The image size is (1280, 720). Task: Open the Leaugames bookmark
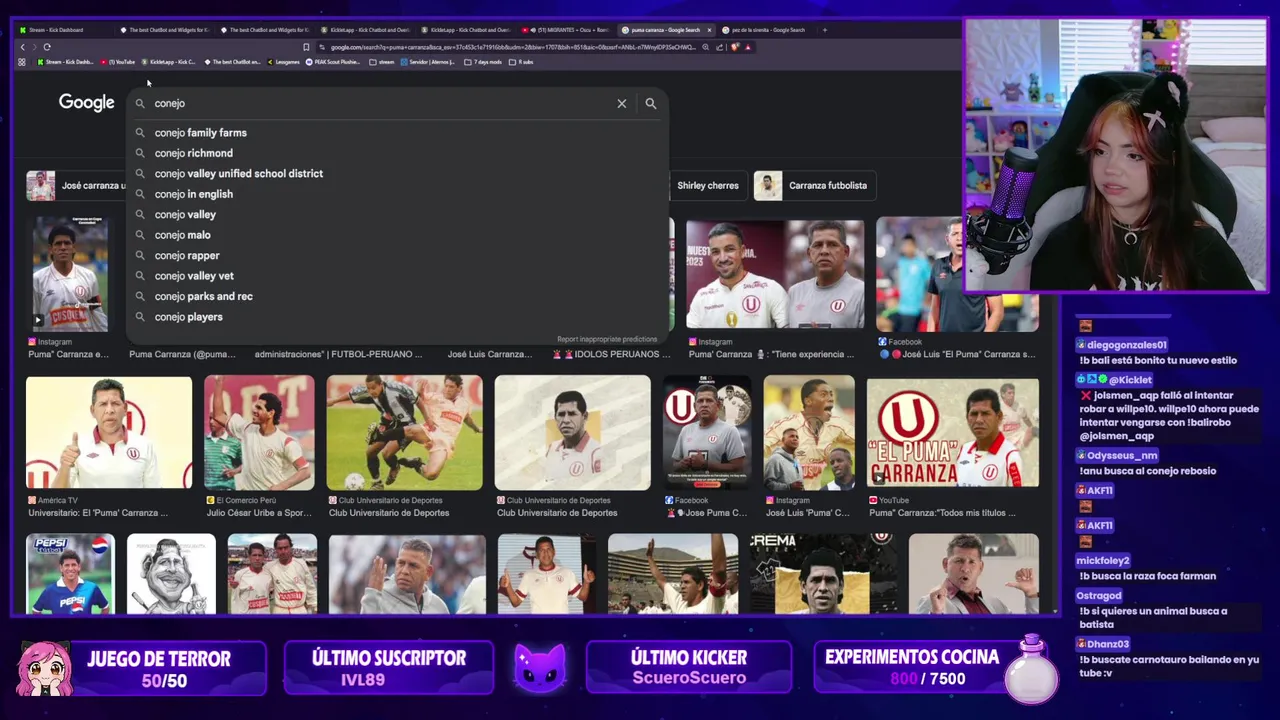pos(283,62)
